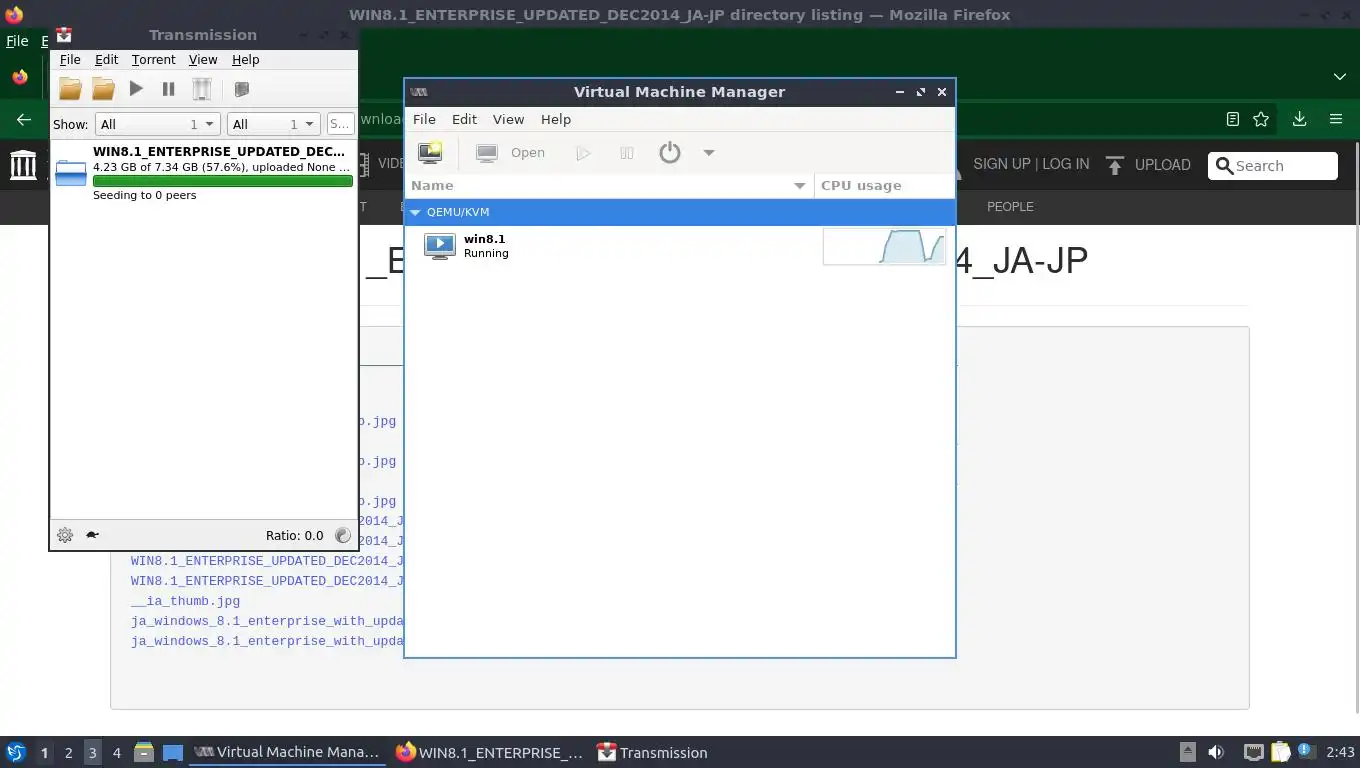The height and width of the screenshot is (768, 1360).
Task: Expand the first Show filter dropdown
Action: 157,124
